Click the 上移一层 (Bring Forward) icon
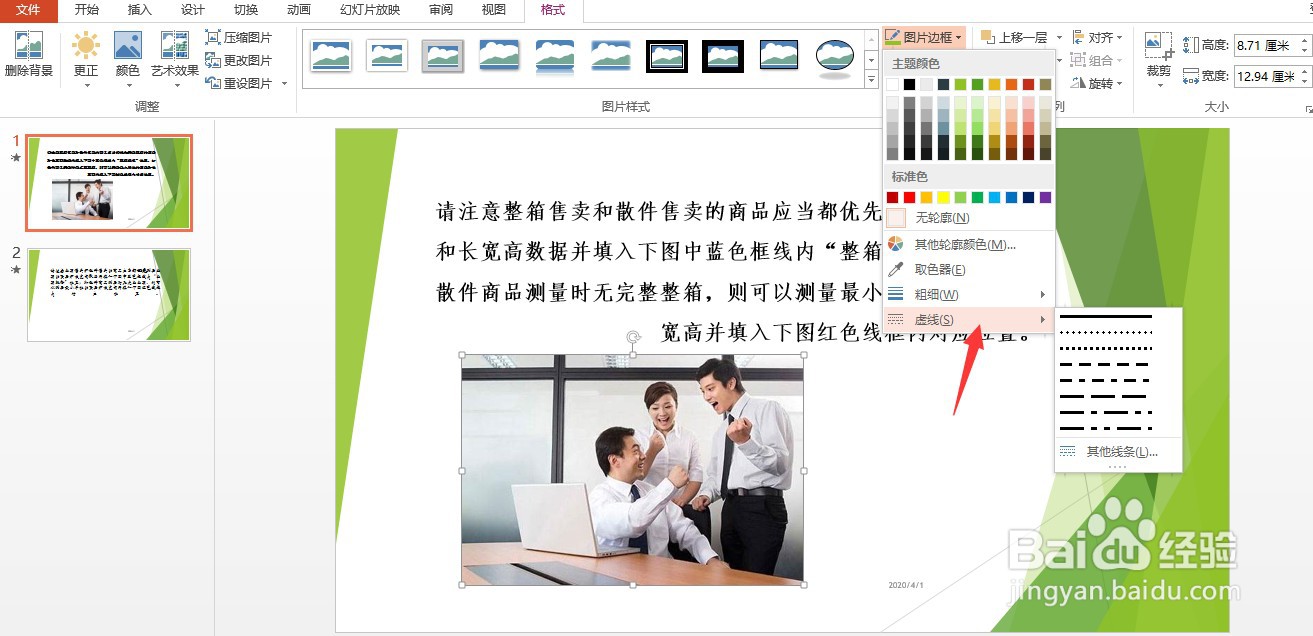The height and width of the screenshot is (636, 1313). click(1017, 36)
